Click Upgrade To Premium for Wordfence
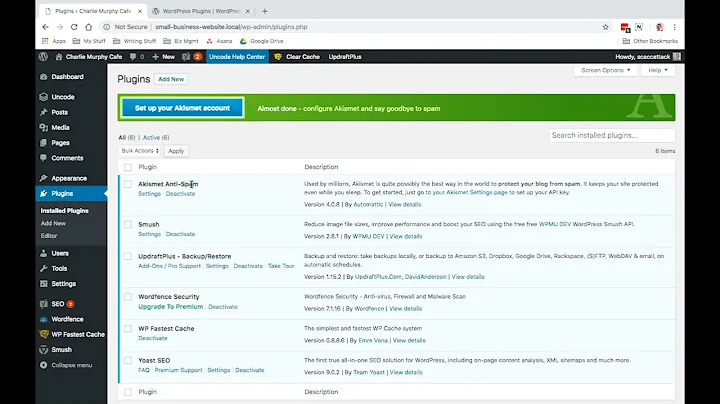The image size is (720, 404). pyautogui.click(x=170, y=307)
